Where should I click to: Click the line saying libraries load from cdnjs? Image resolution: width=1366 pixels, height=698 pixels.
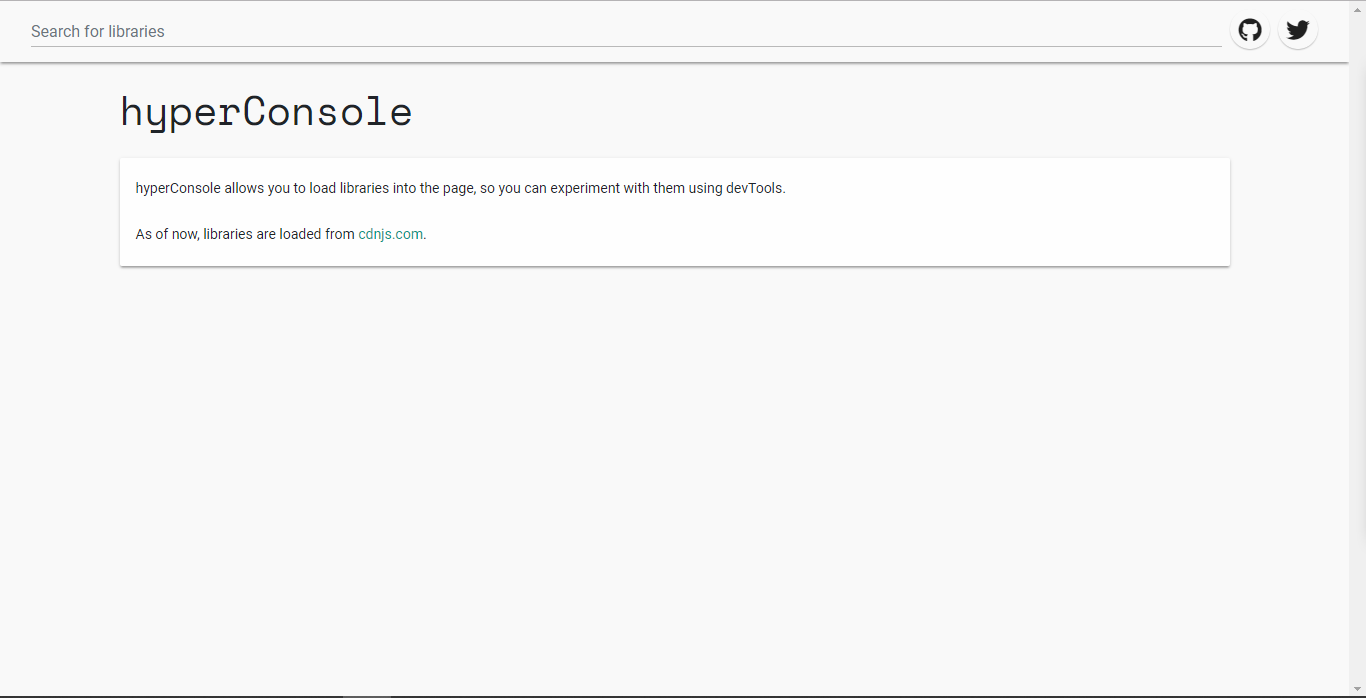click(280, 233)
